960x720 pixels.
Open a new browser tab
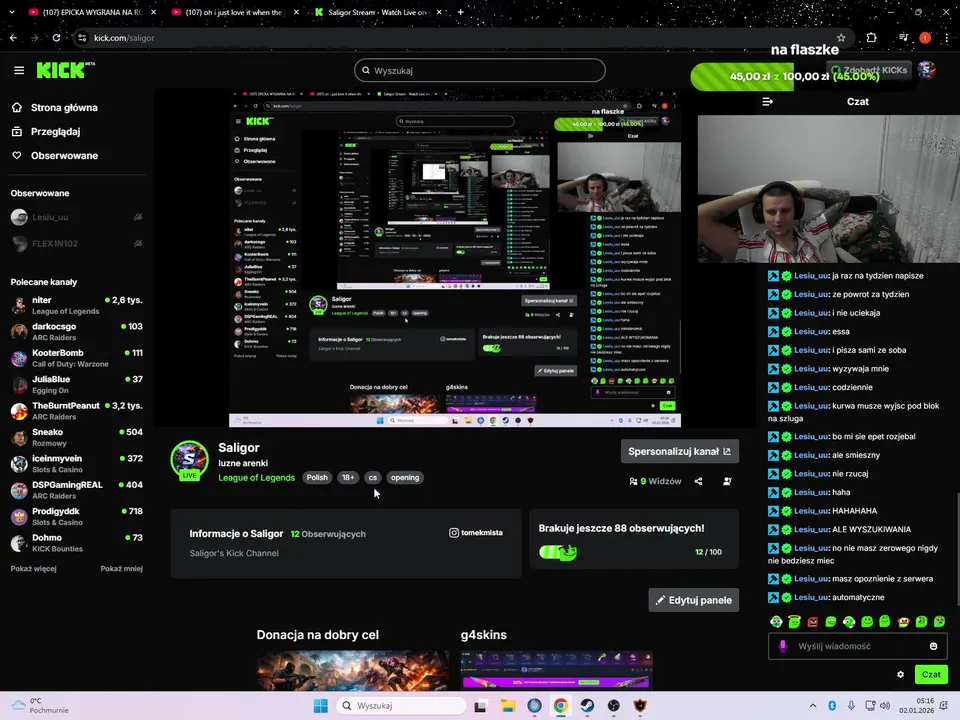coord(460,12)
